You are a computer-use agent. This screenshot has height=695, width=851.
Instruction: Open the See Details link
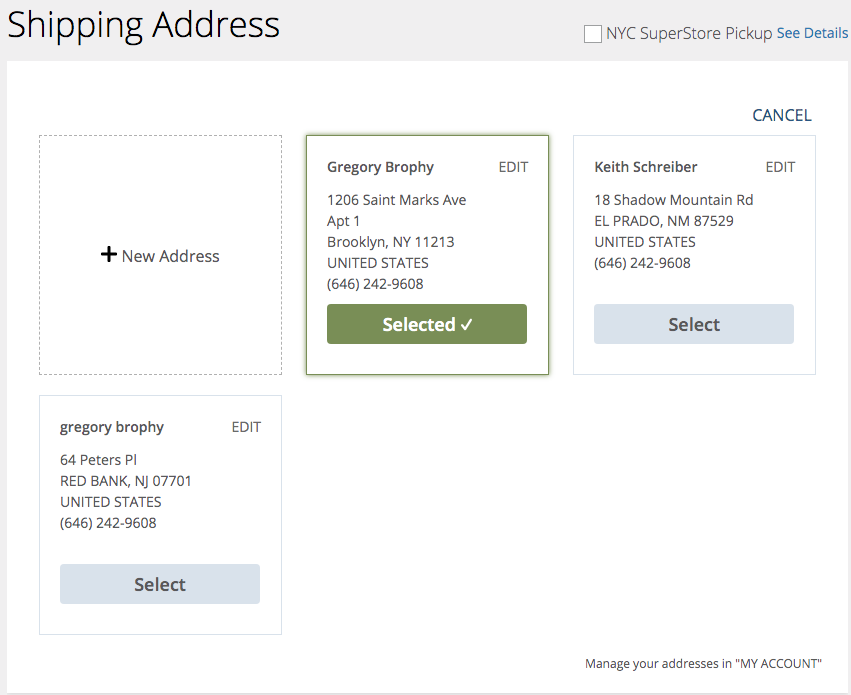[812, 33]
